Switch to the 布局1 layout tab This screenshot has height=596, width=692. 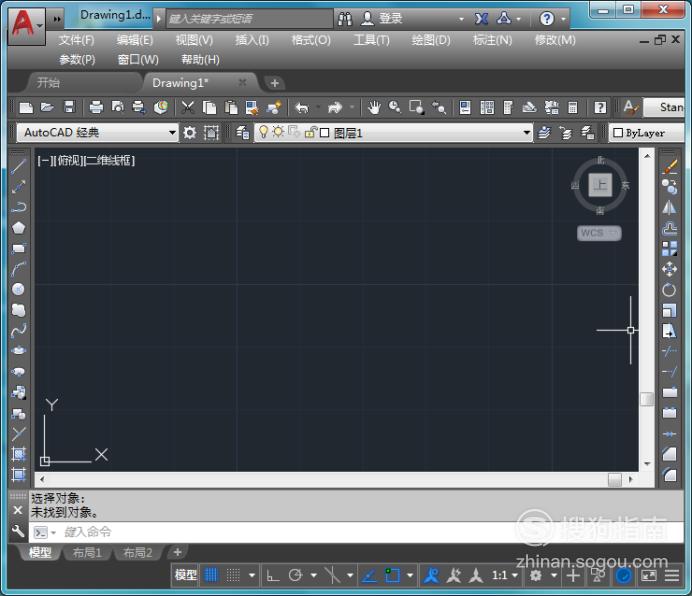click(87, 553)
